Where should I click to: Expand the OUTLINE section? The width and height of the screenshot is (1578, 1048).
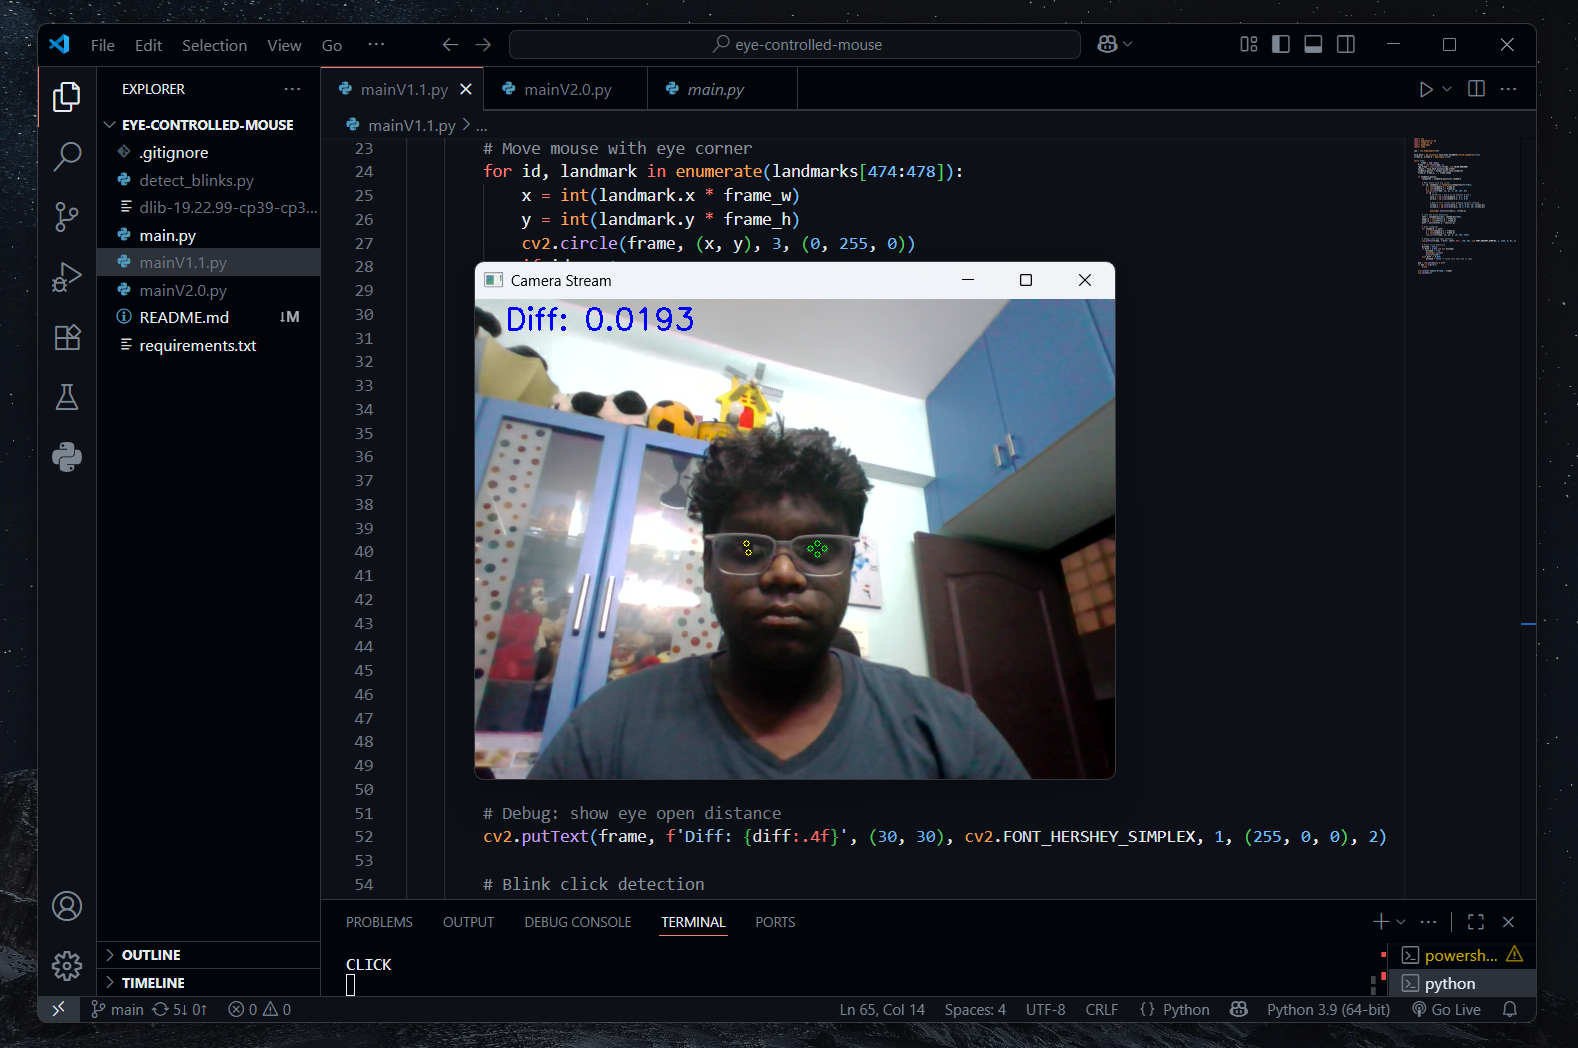click(x=151, y=955)
